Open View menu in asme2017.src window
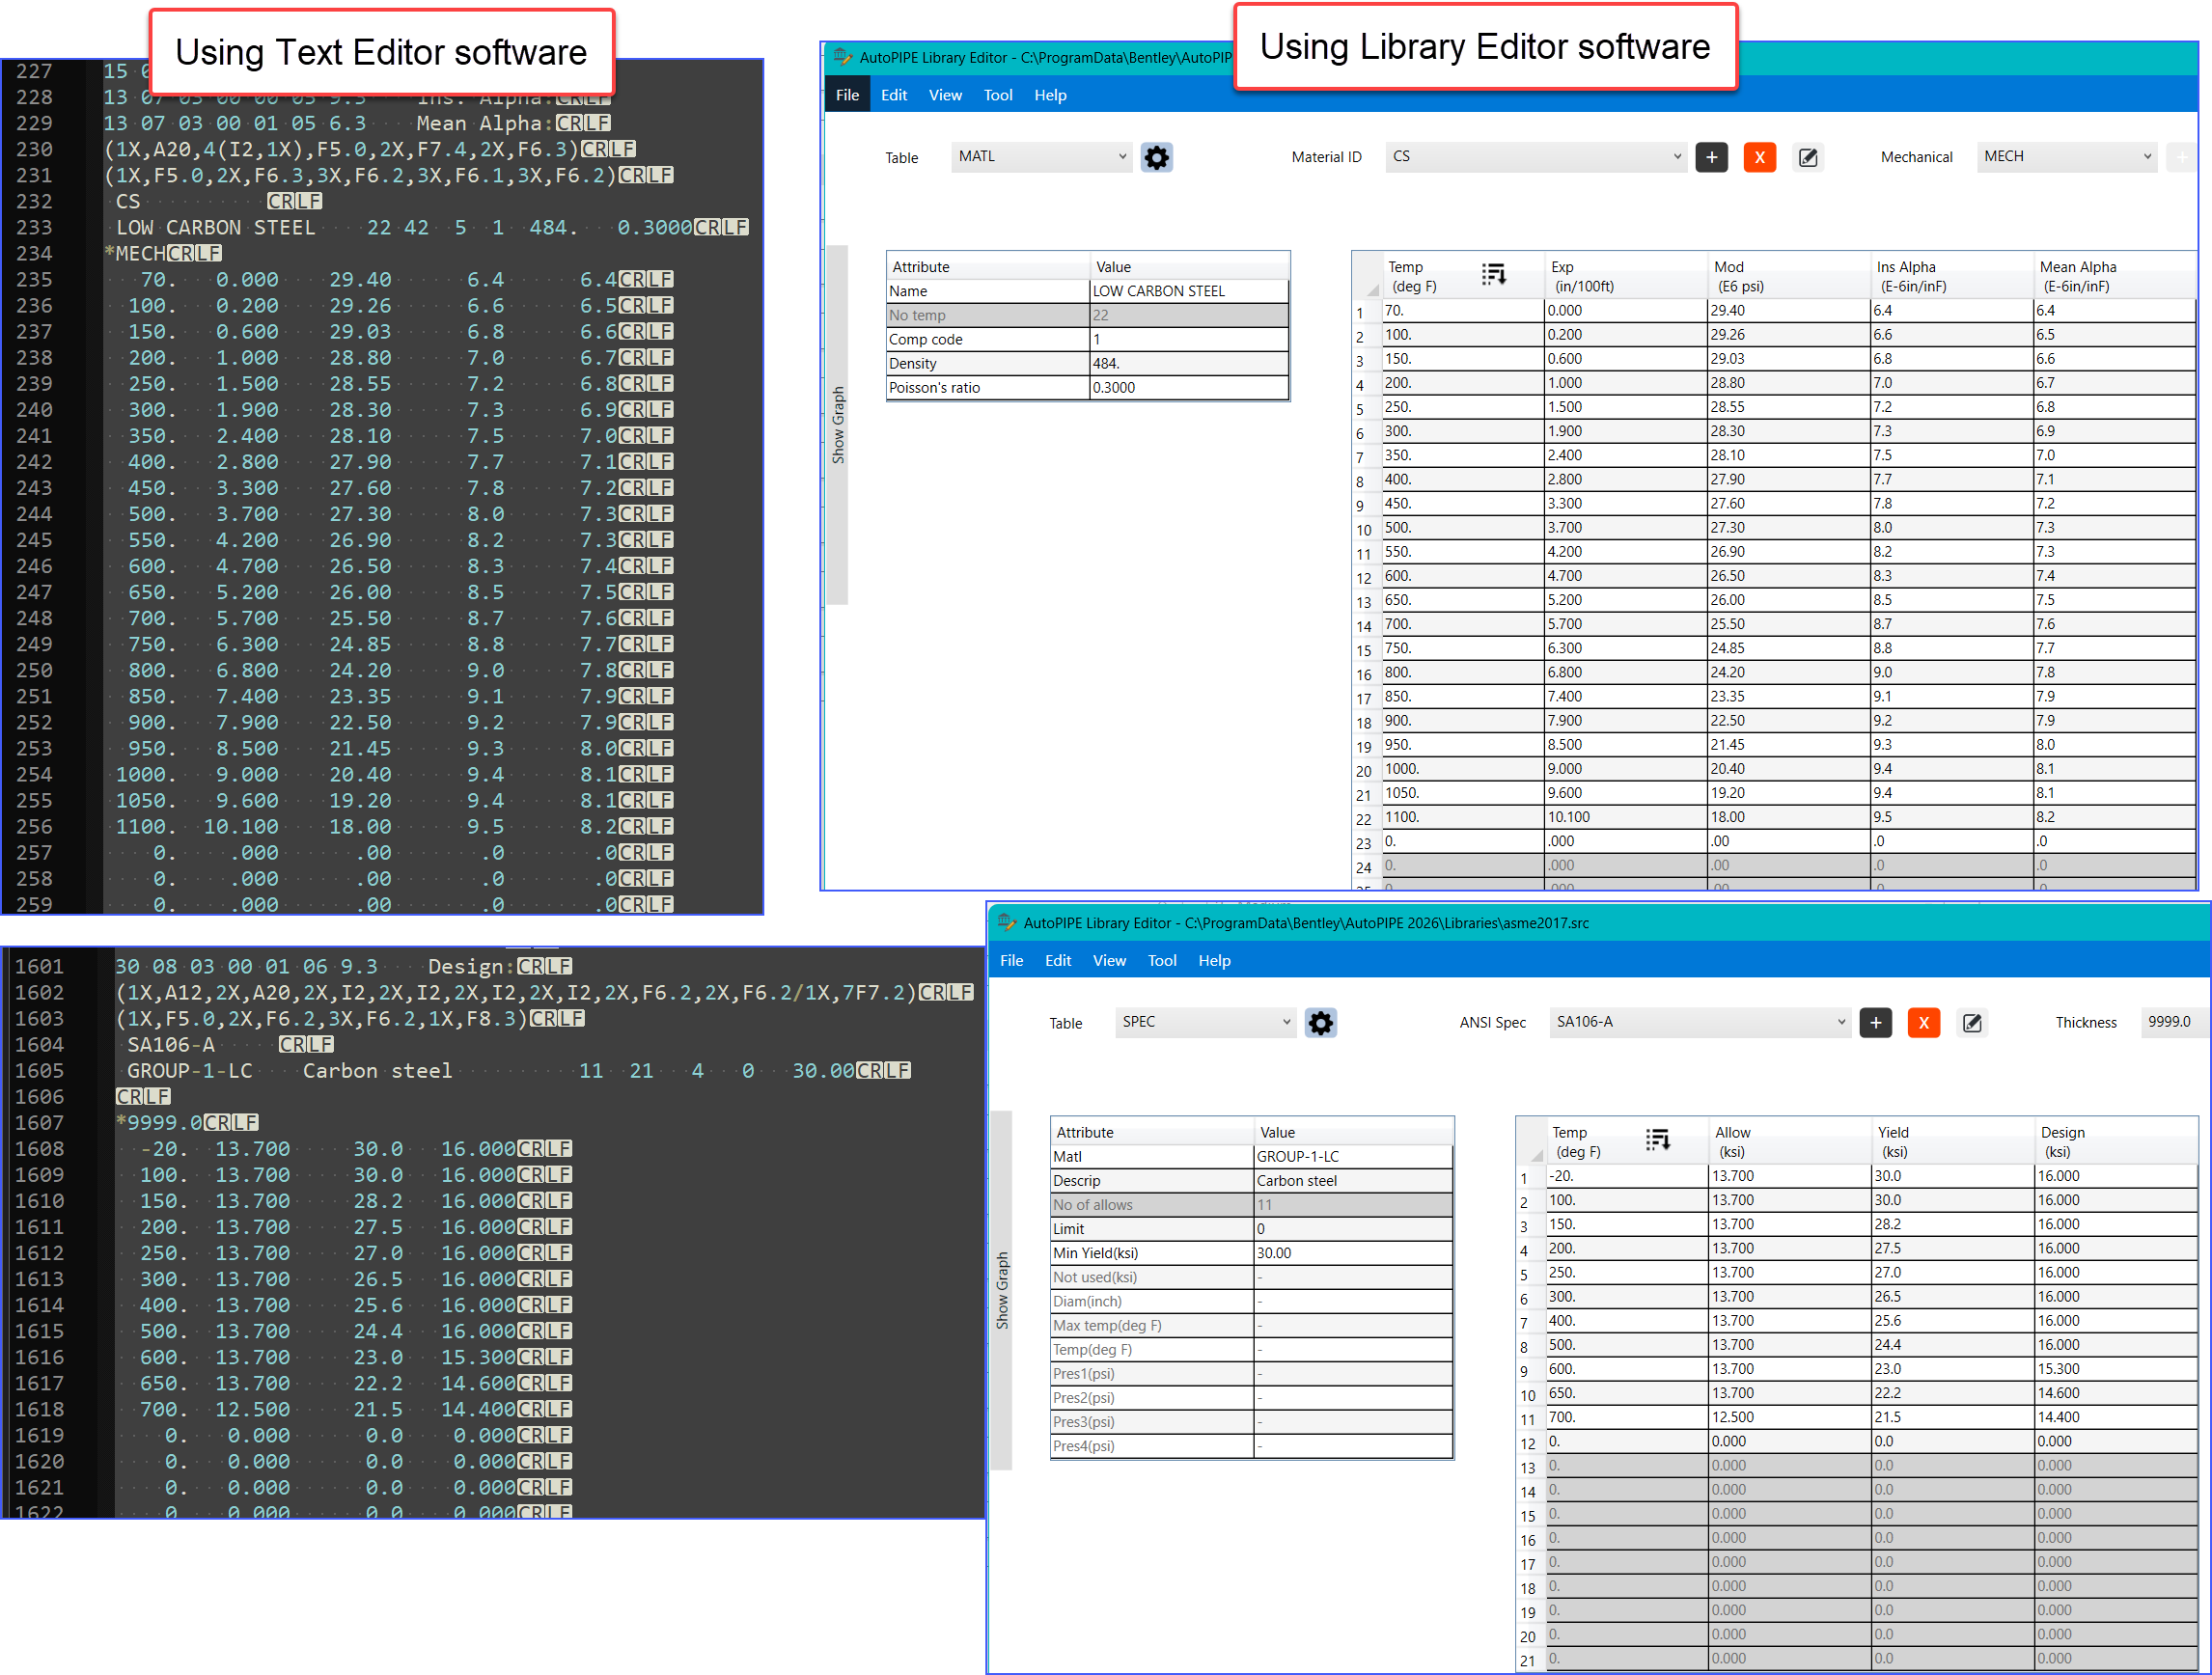 [x=1109, y=960]
